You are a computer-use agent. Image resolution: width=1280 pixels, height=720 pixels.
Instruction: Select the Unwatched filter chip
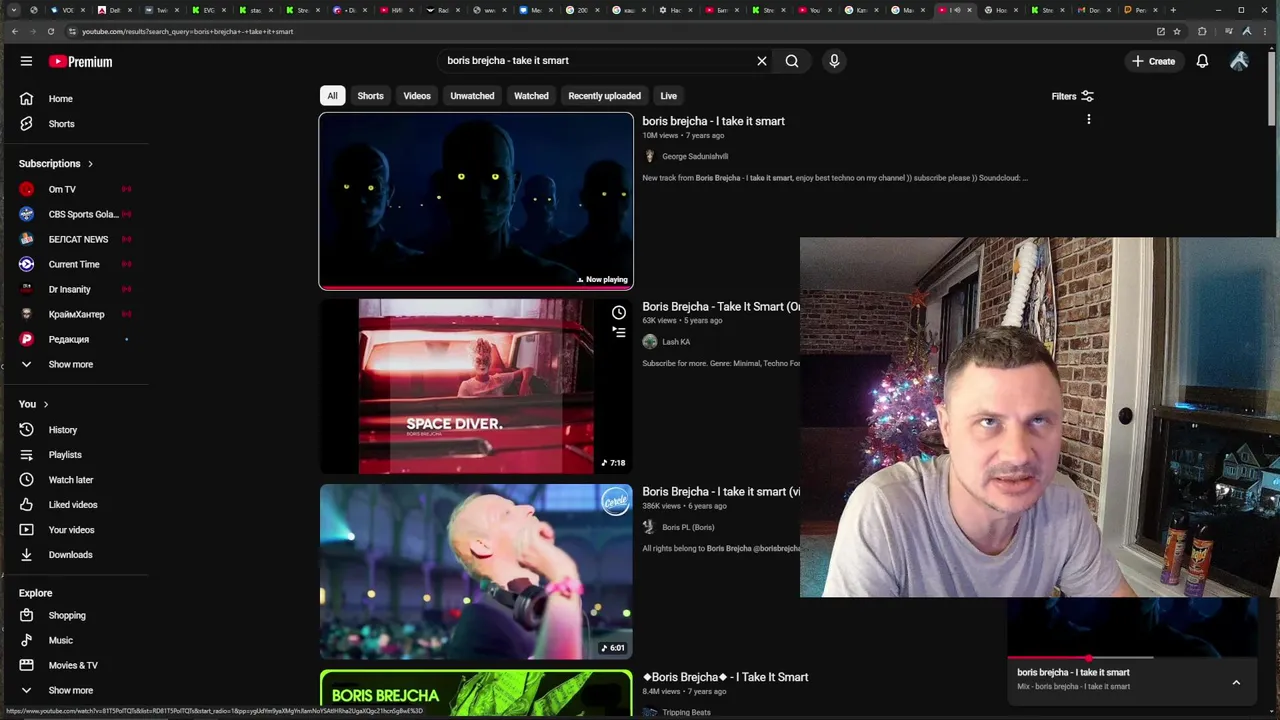472,96
